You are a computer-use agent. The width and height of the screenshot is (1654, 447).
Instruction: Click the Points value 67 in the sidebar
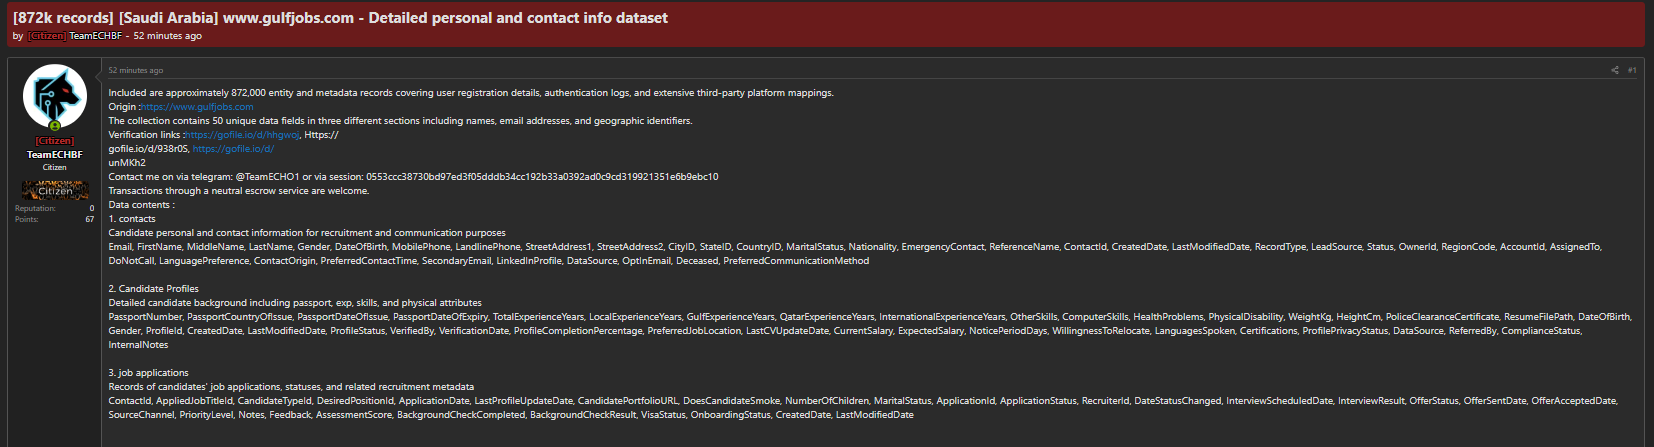click(x=90, y=219)
